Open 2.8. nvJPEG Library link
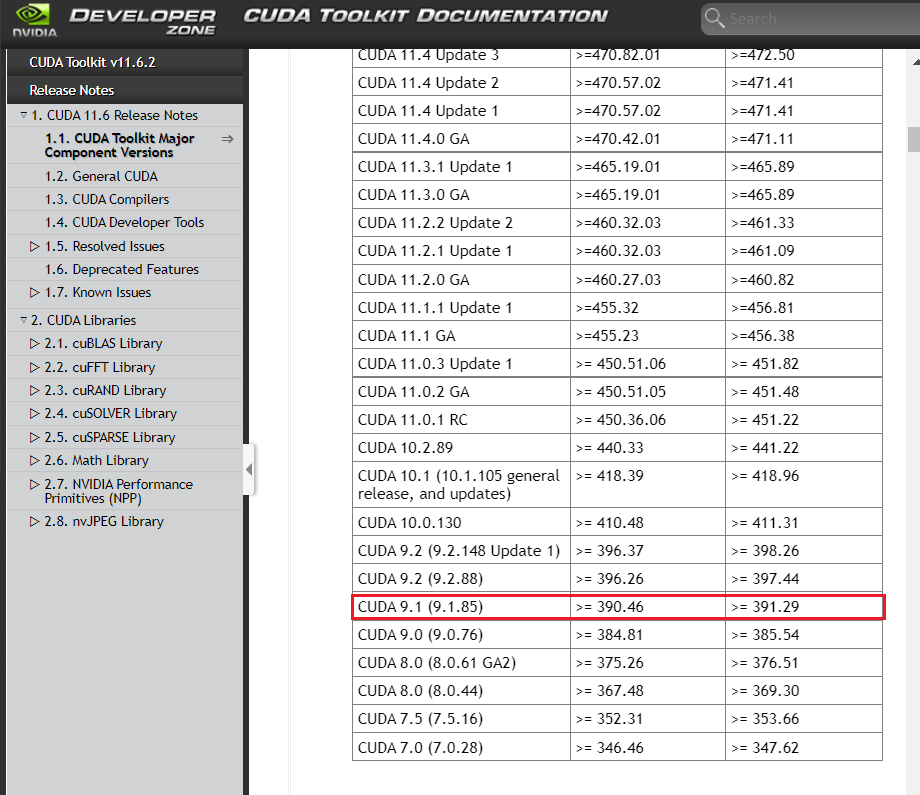Viewport: 920px width, 795px height. click(x=104, y=522)
